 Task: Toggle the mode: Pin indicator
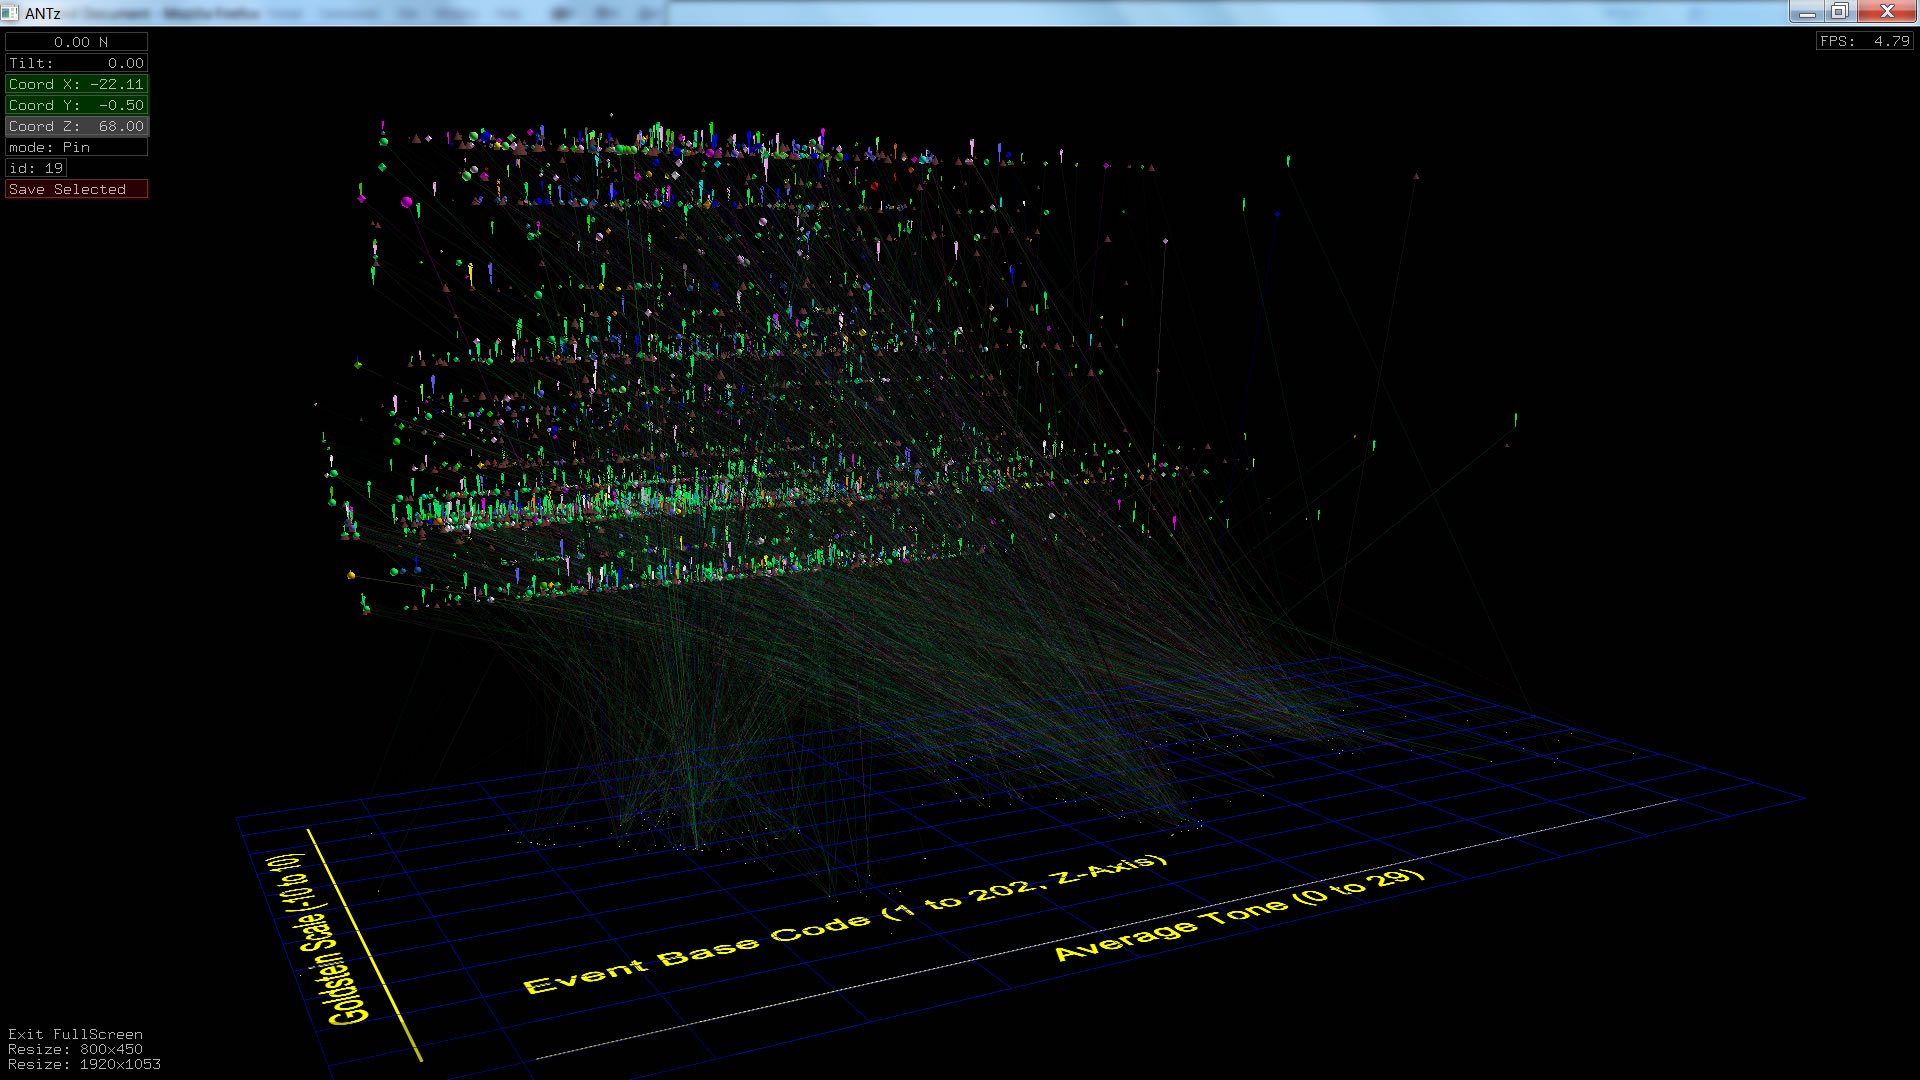point(76,147)
